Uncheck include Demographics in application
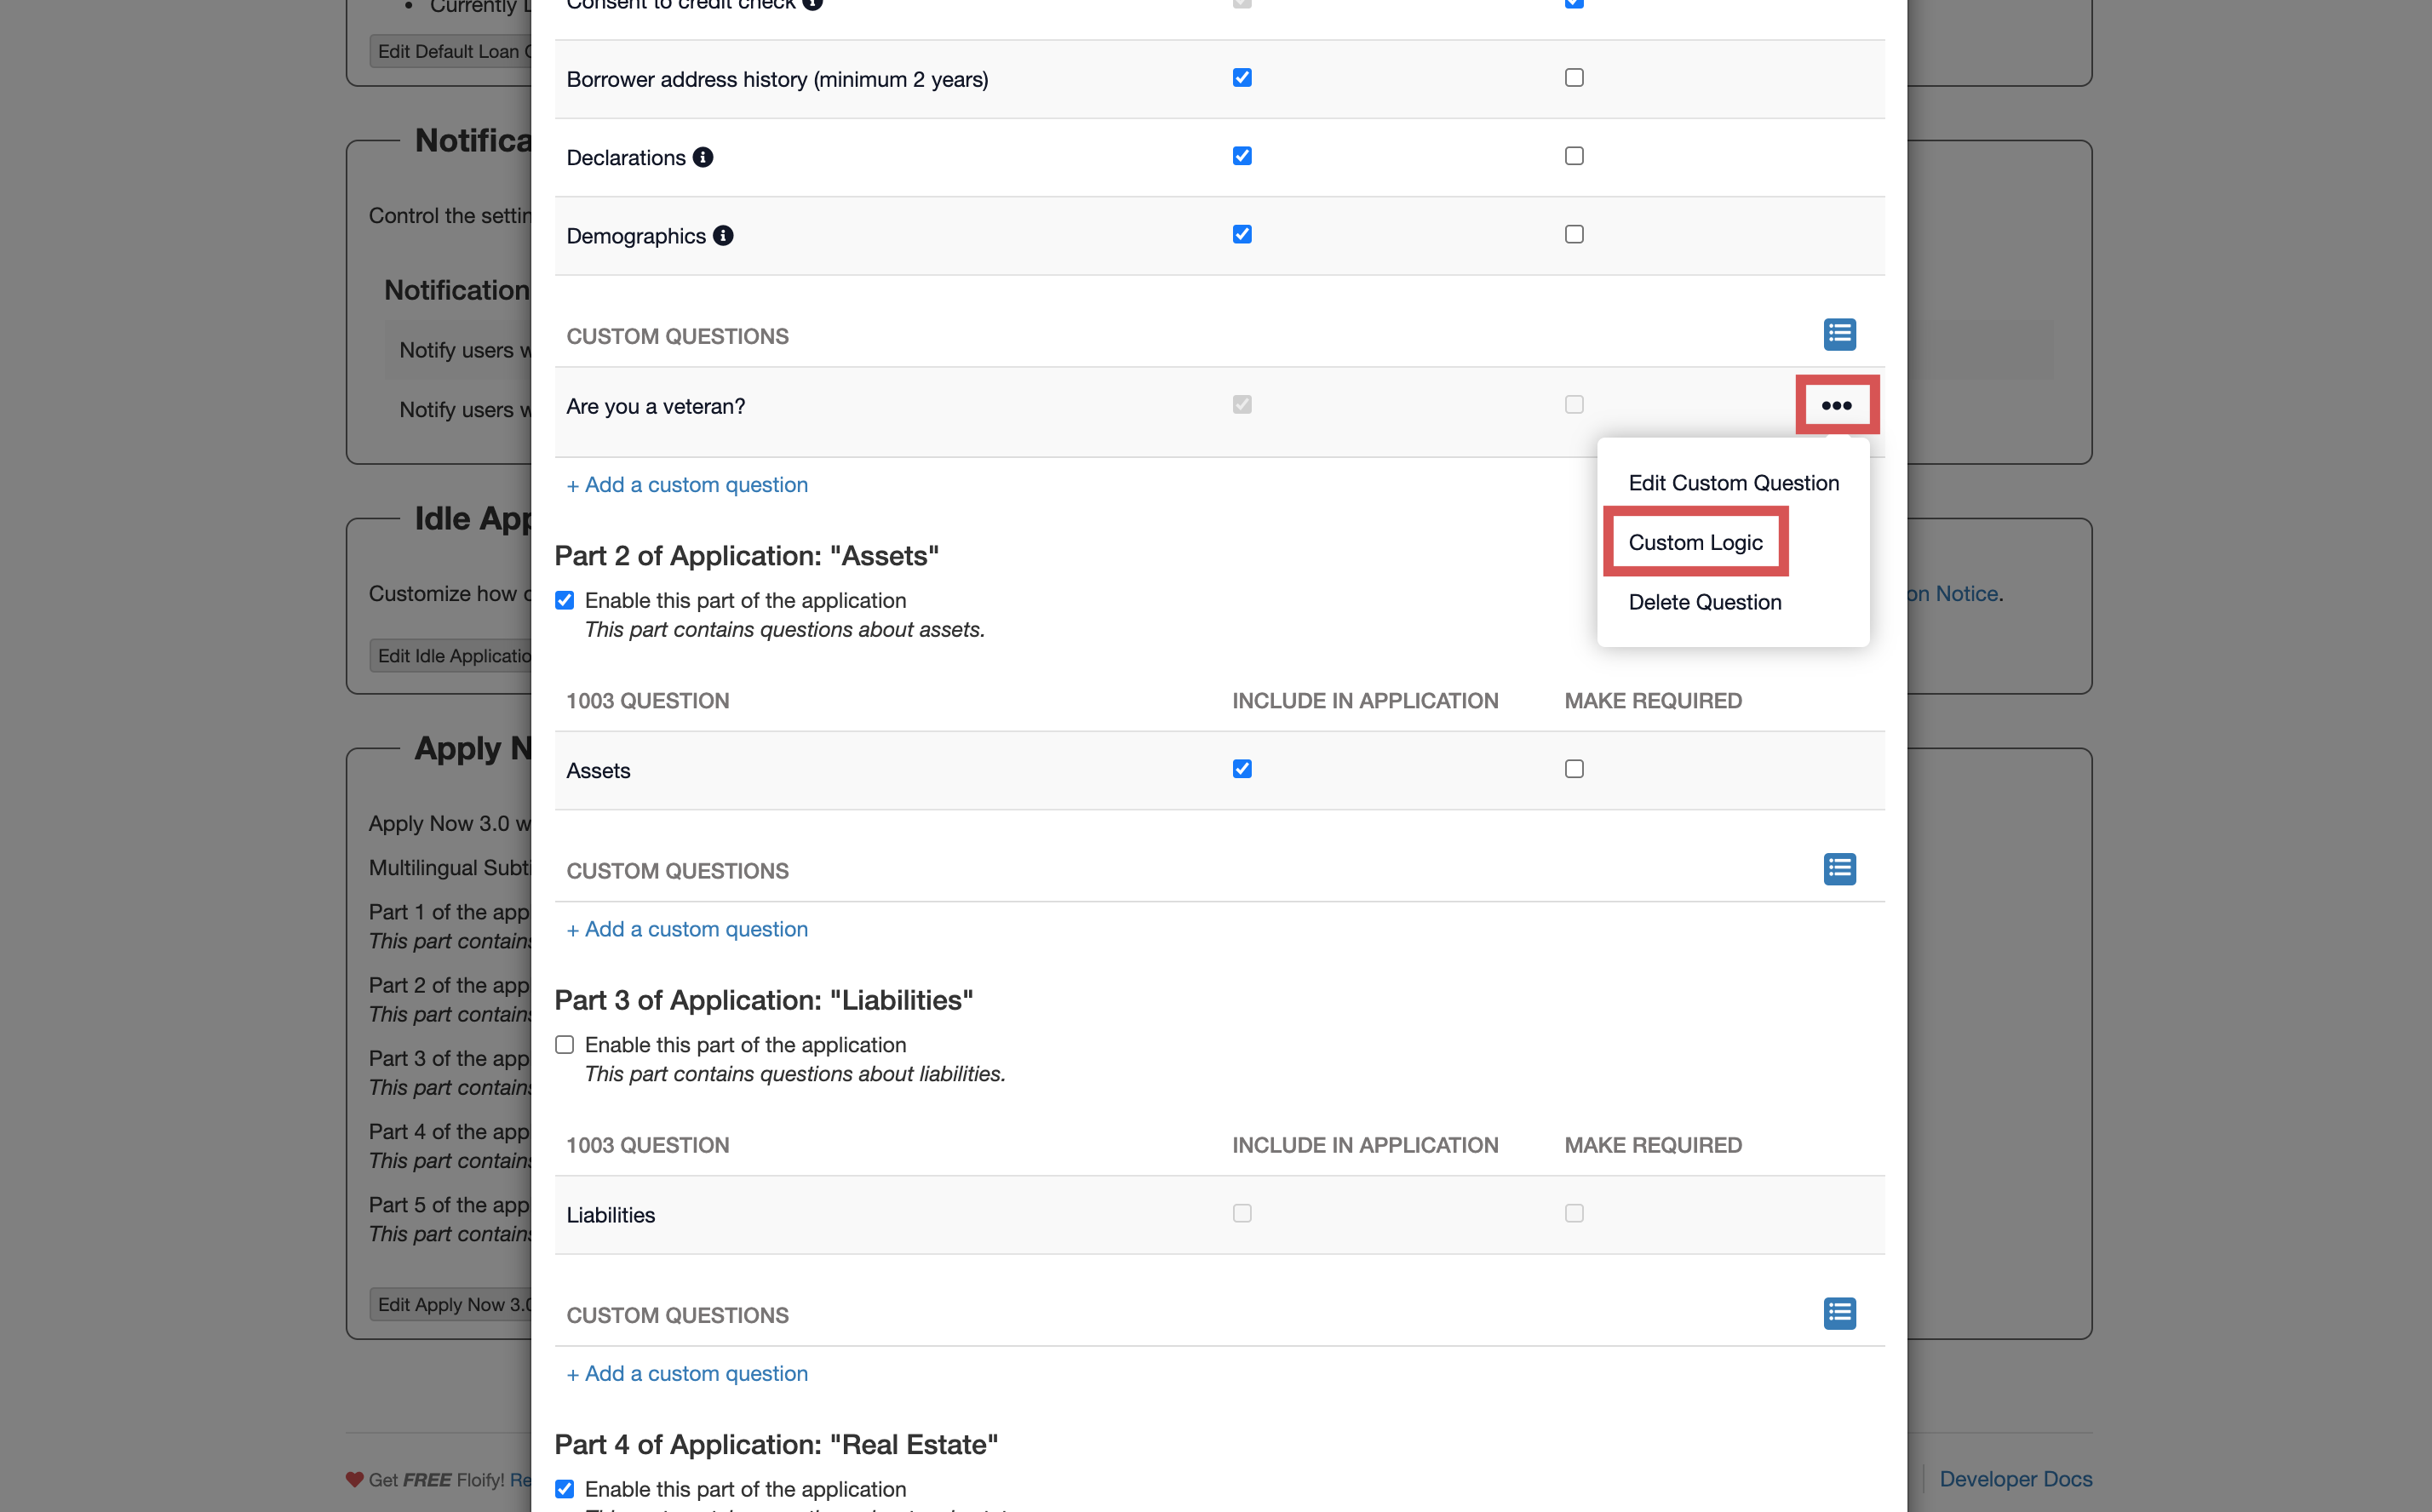This screenshot has height=1512, width=2432. 1242,234
